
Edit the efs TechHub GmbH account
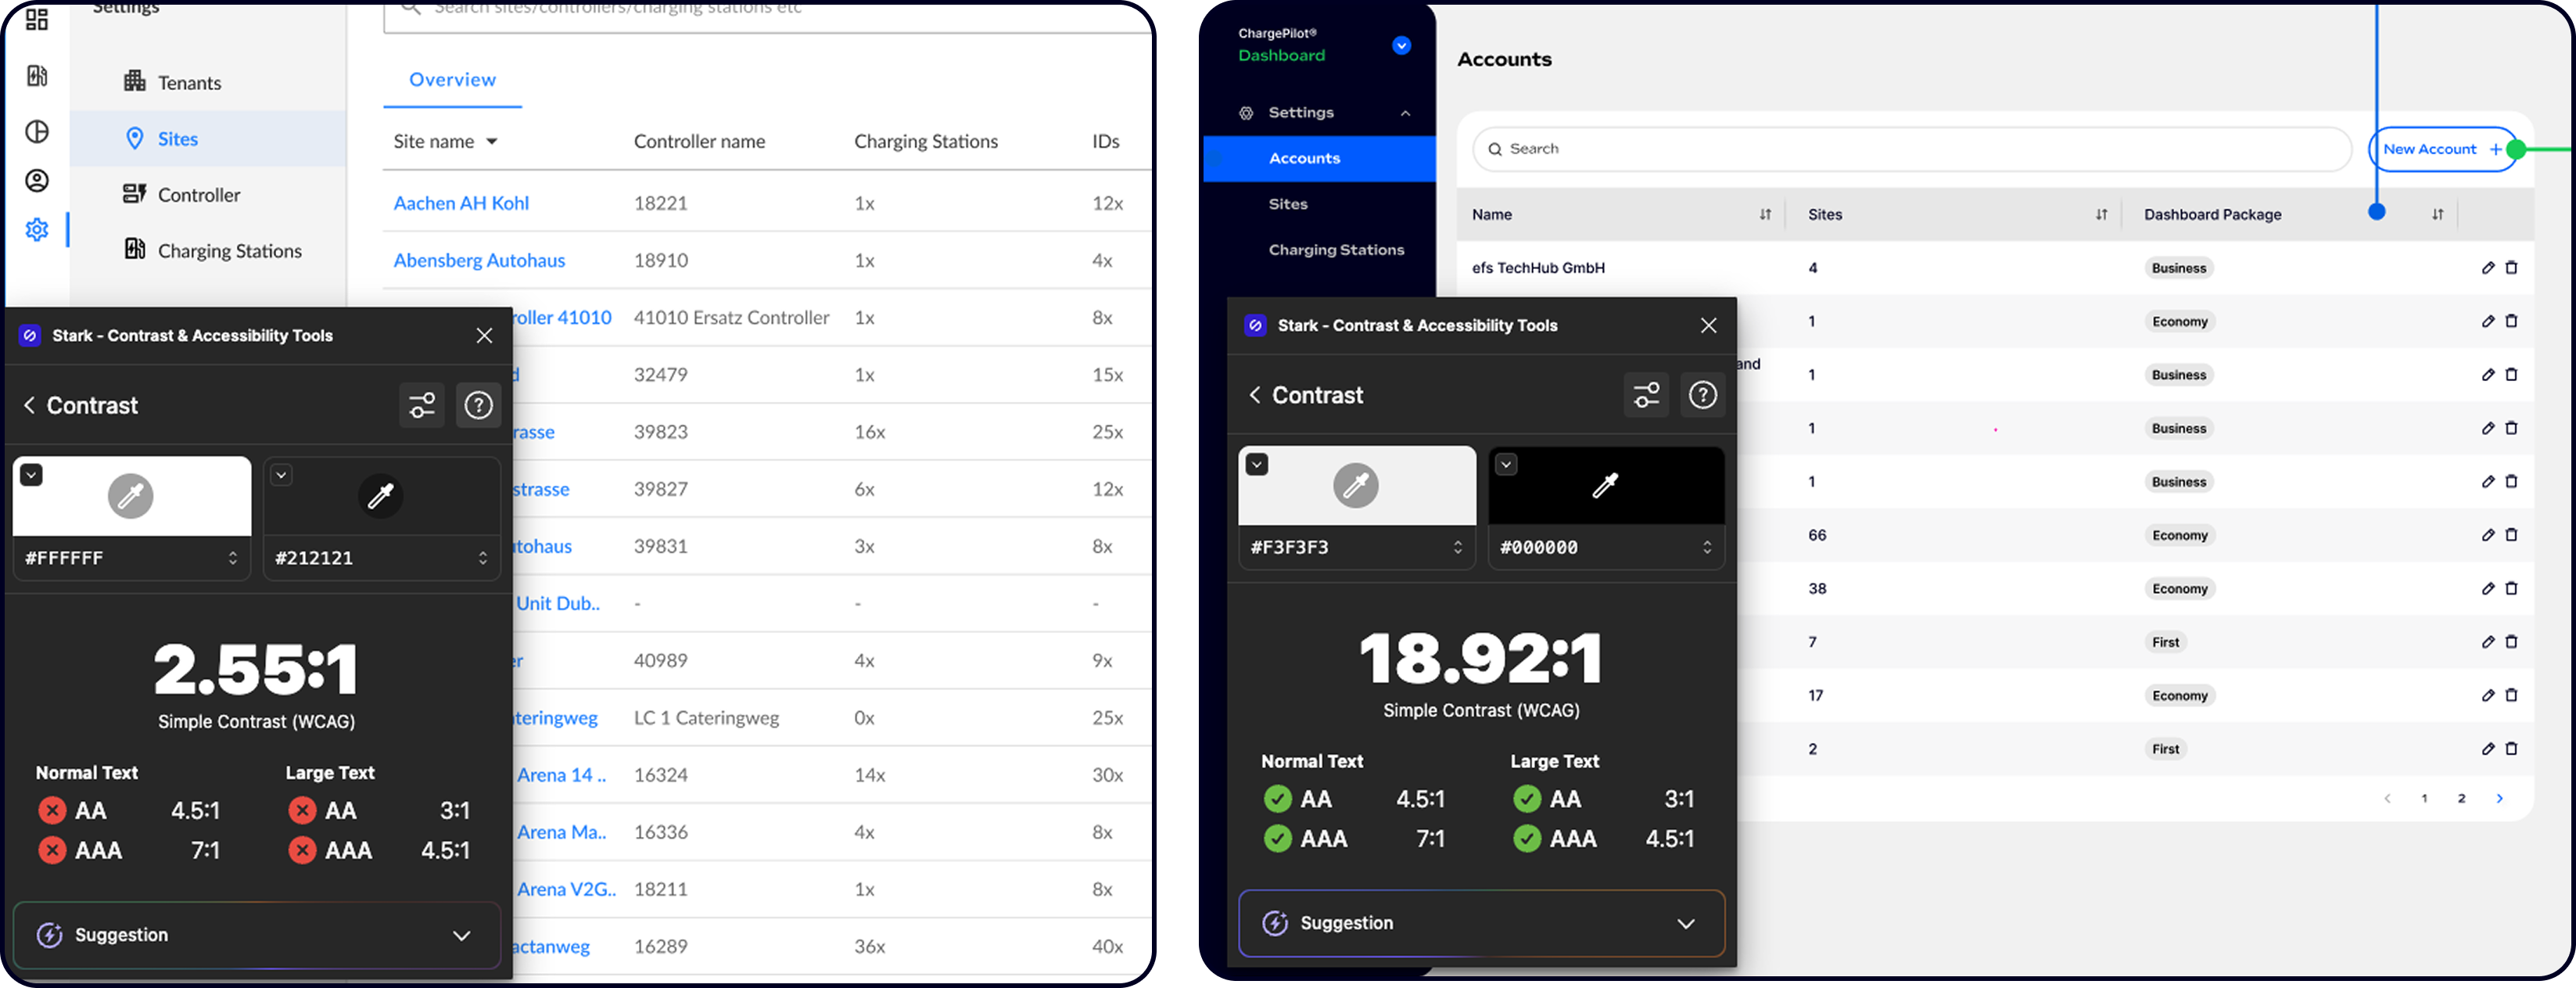(2488, 267)
